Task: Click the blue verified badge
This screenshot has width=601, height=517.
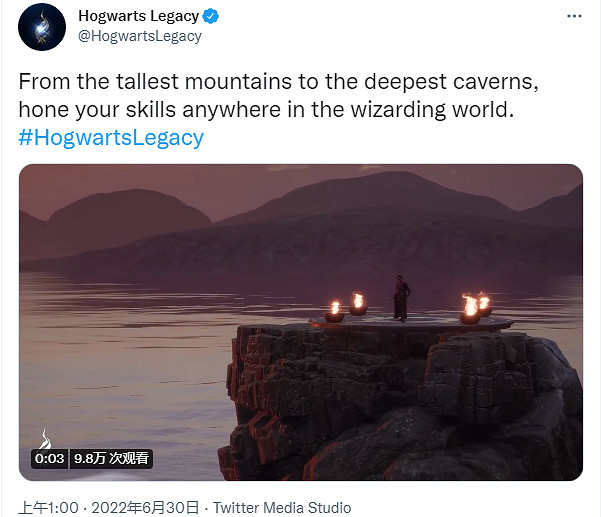Action: pyautogui.click(x=210, y=16)
